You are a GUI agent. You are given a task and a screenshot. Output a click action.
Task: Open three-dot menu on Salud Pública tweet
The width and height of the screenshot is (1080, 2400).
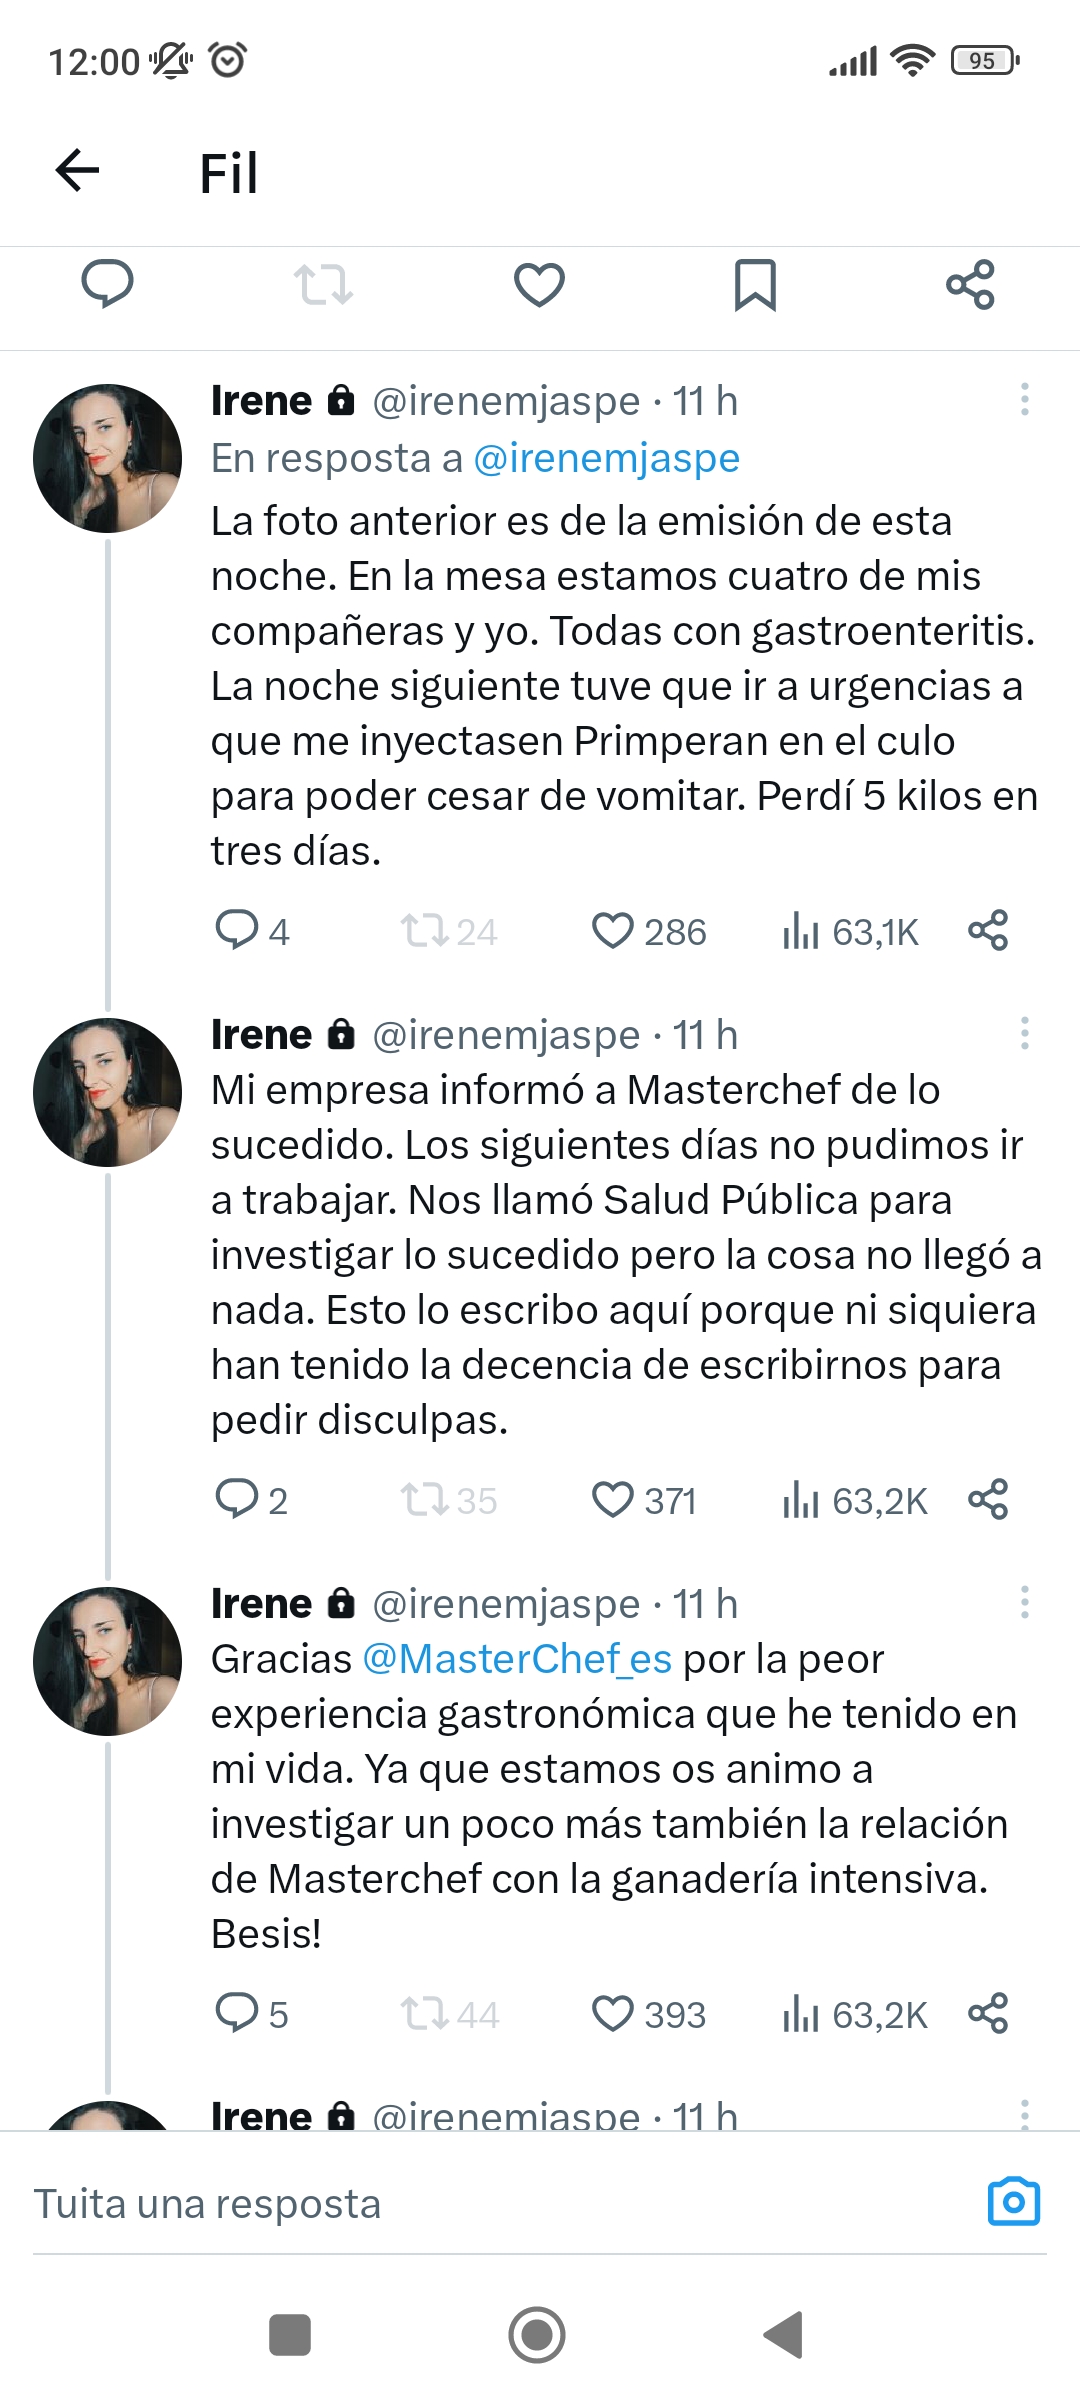tap(1024, 1033)
